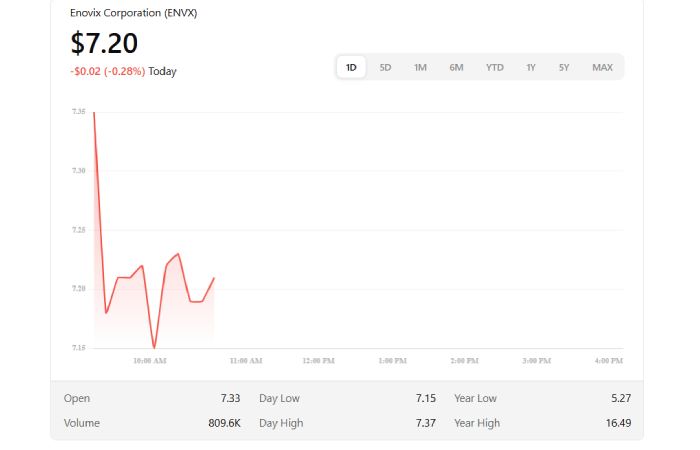Show MAX price history
This screenshot has height=450, width=700.
[x=602, y=67]
